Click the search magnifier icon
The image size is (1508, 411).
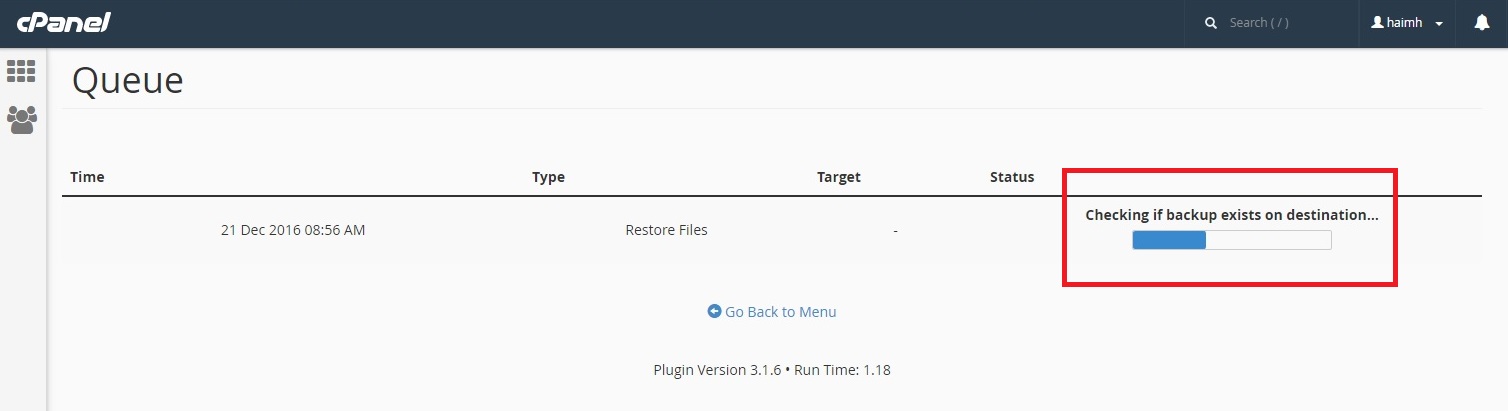(1211, 22)
